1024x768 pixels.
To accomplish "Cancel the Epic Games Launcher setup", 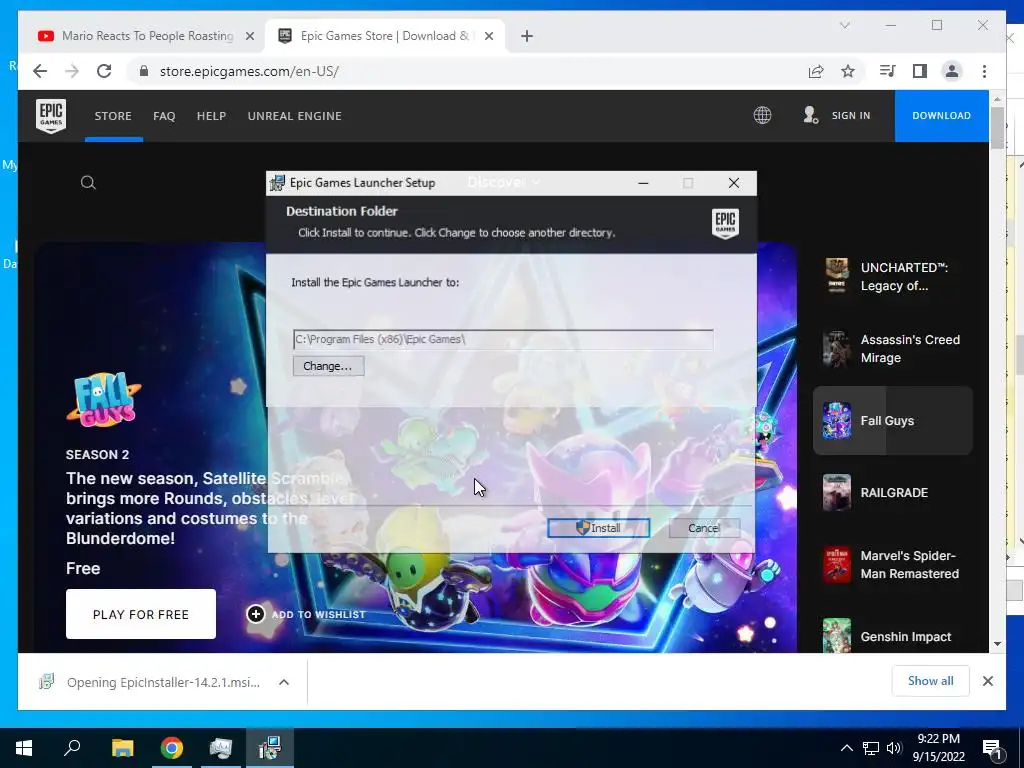I will pos(704,528).
